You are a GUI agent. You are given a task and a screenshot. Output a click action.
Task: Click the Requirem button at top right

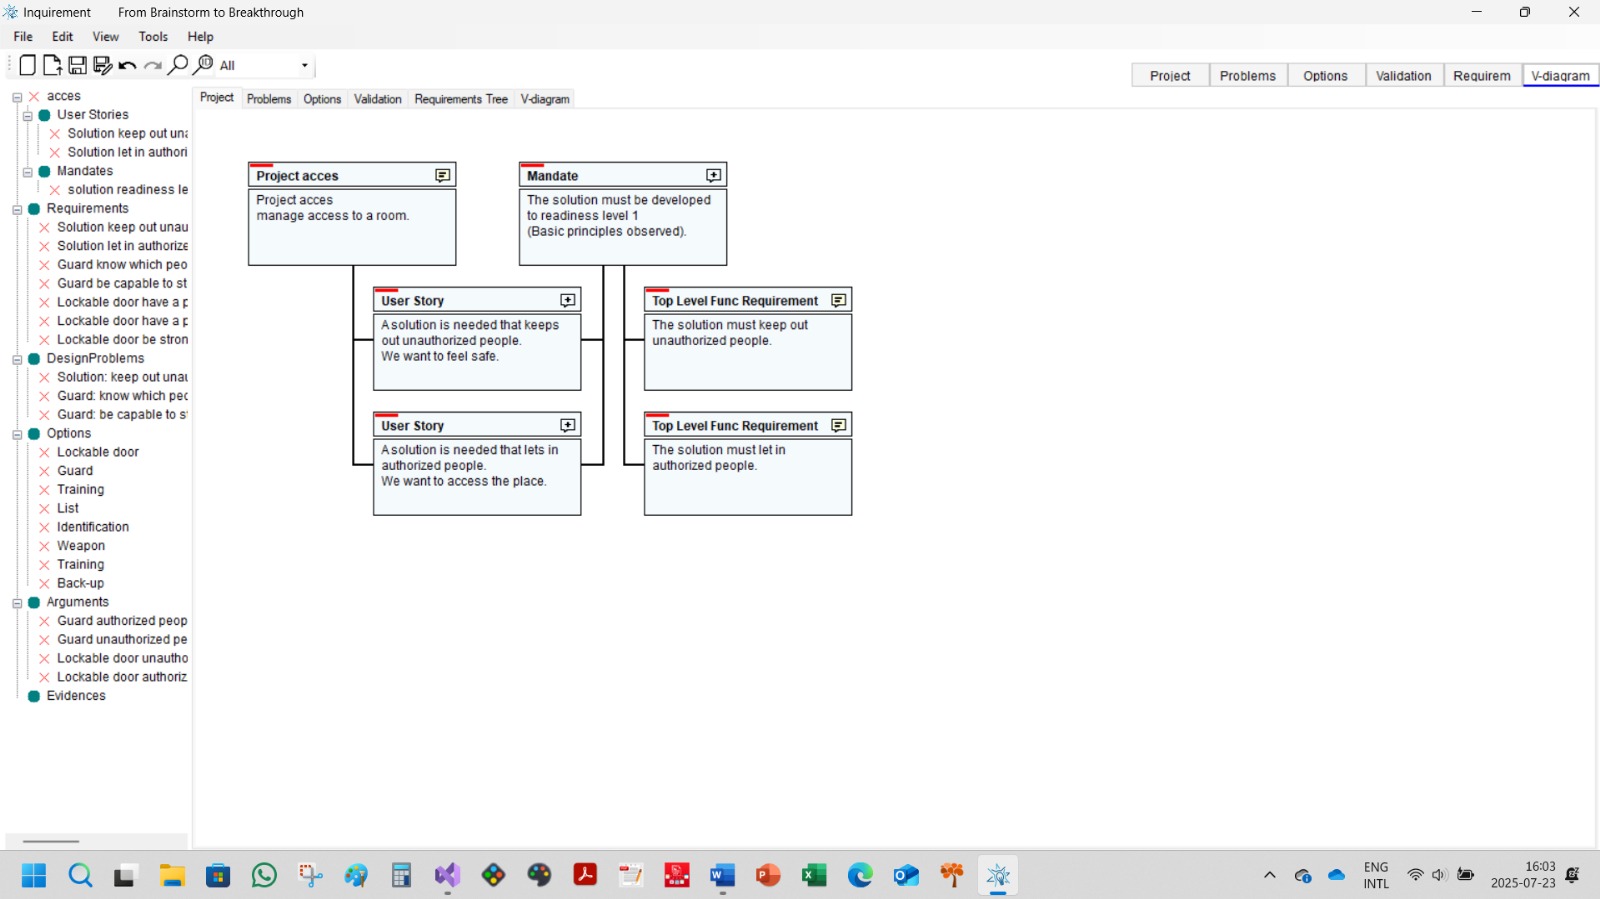pos(1482,76)
